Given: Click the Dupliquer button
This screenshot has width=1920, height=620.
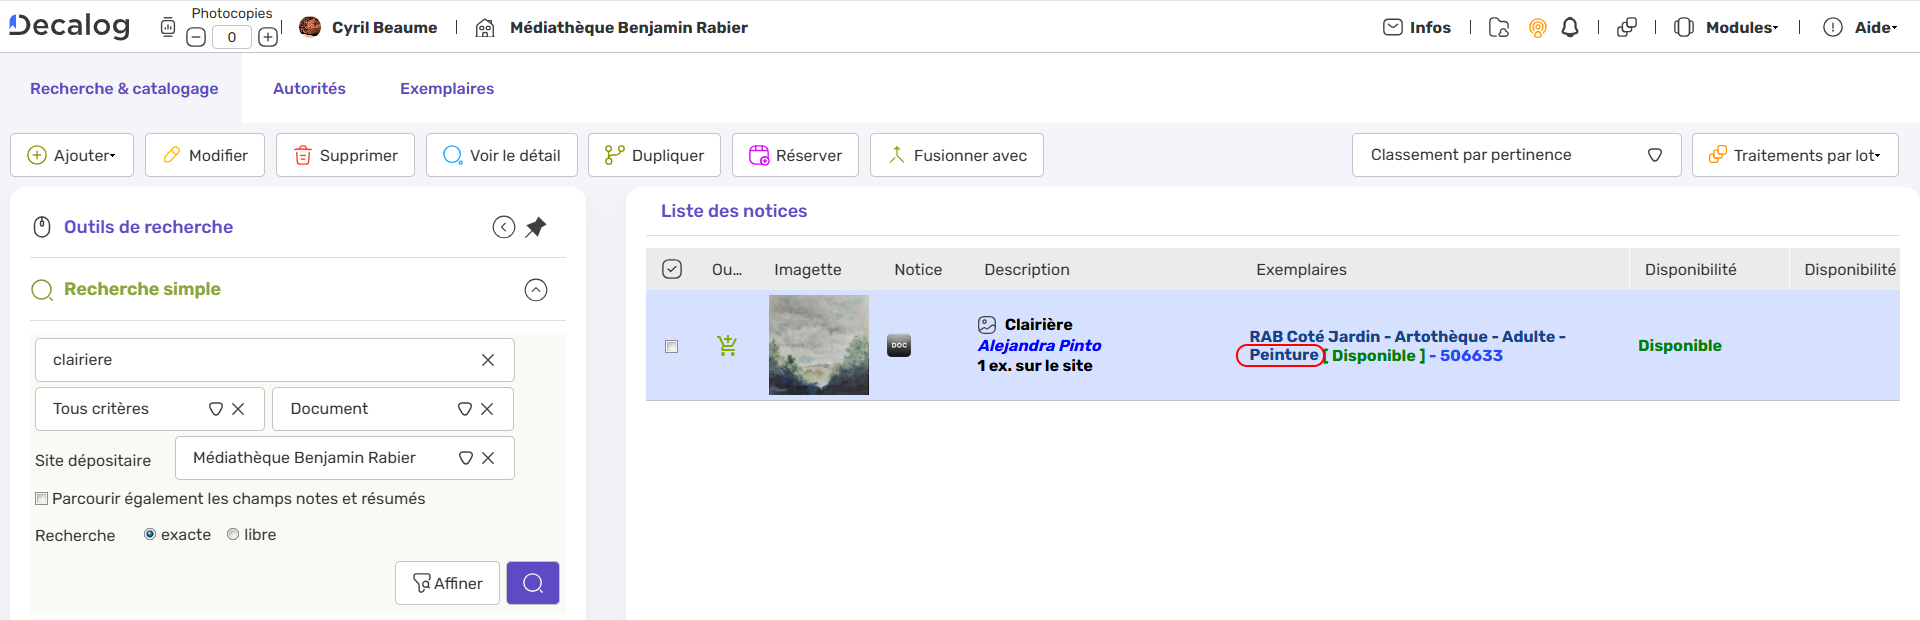Looking at the screenshot, I should (x=654, y=155).
